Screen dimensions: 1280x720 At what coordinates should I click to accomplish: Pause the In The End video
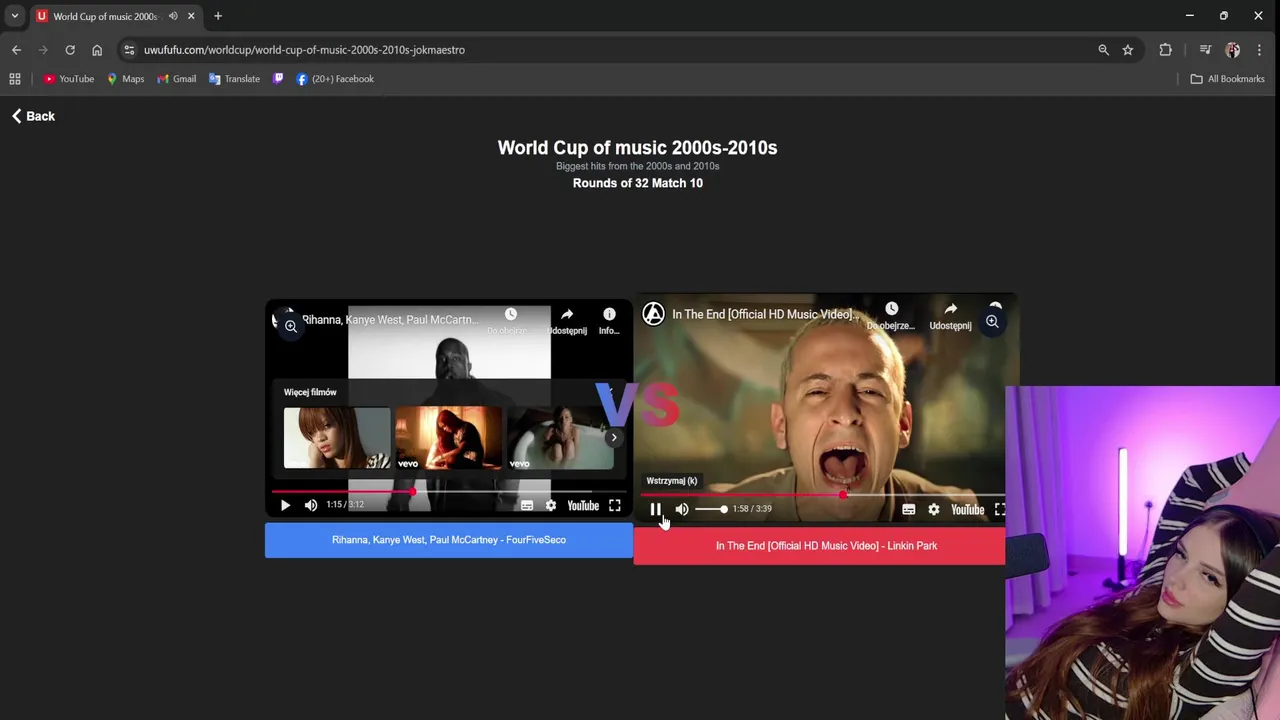(x=656, y=509)
